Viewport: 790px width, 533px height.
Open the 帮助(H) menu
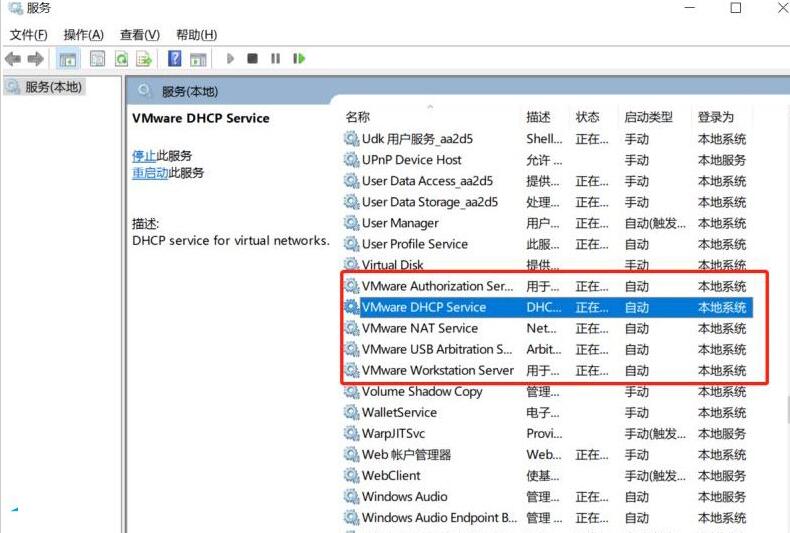(x=196, y=35)
